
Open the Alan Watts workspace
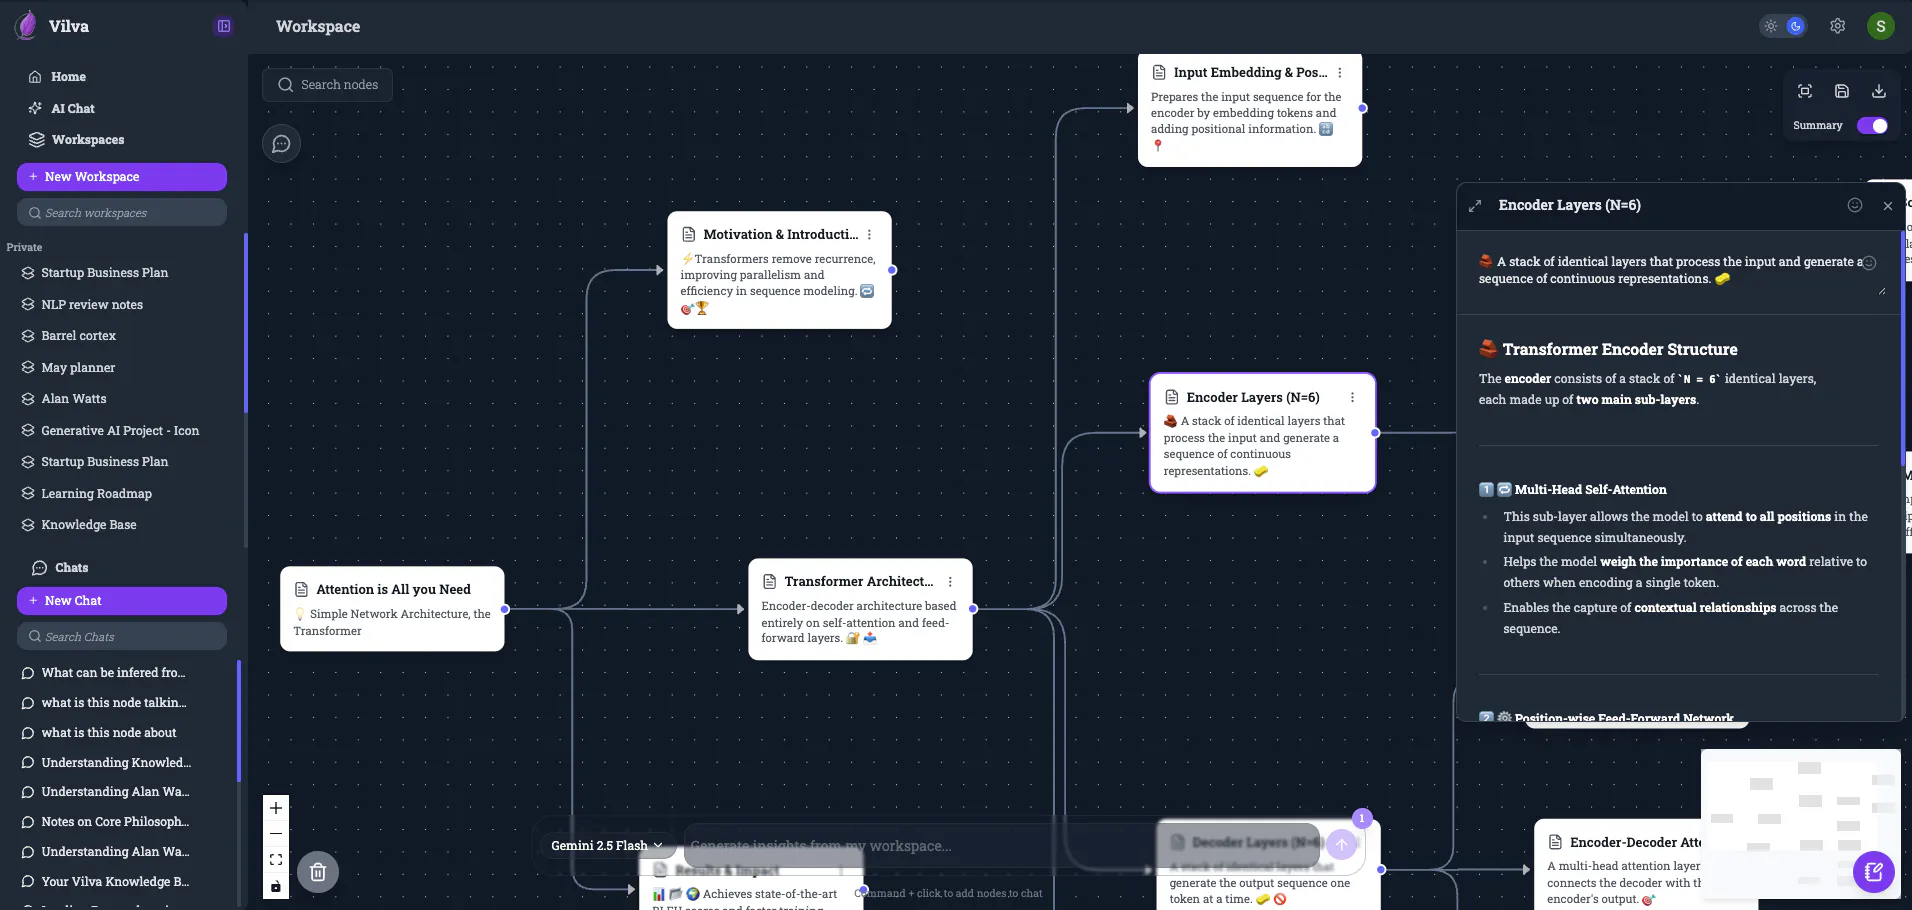[74, 399]
